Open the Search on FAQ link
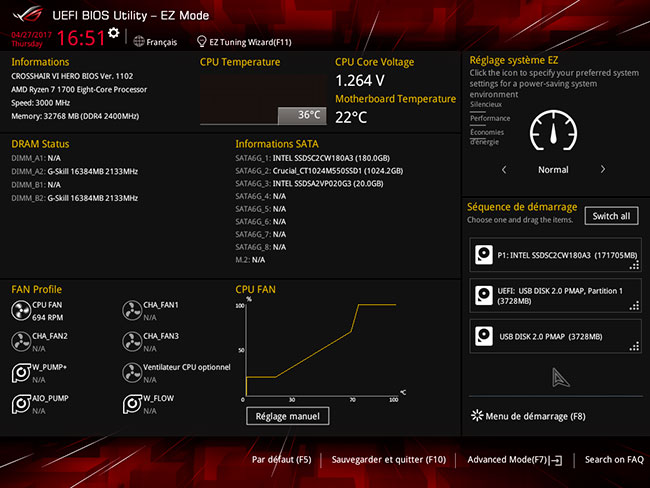 (613, 460)
